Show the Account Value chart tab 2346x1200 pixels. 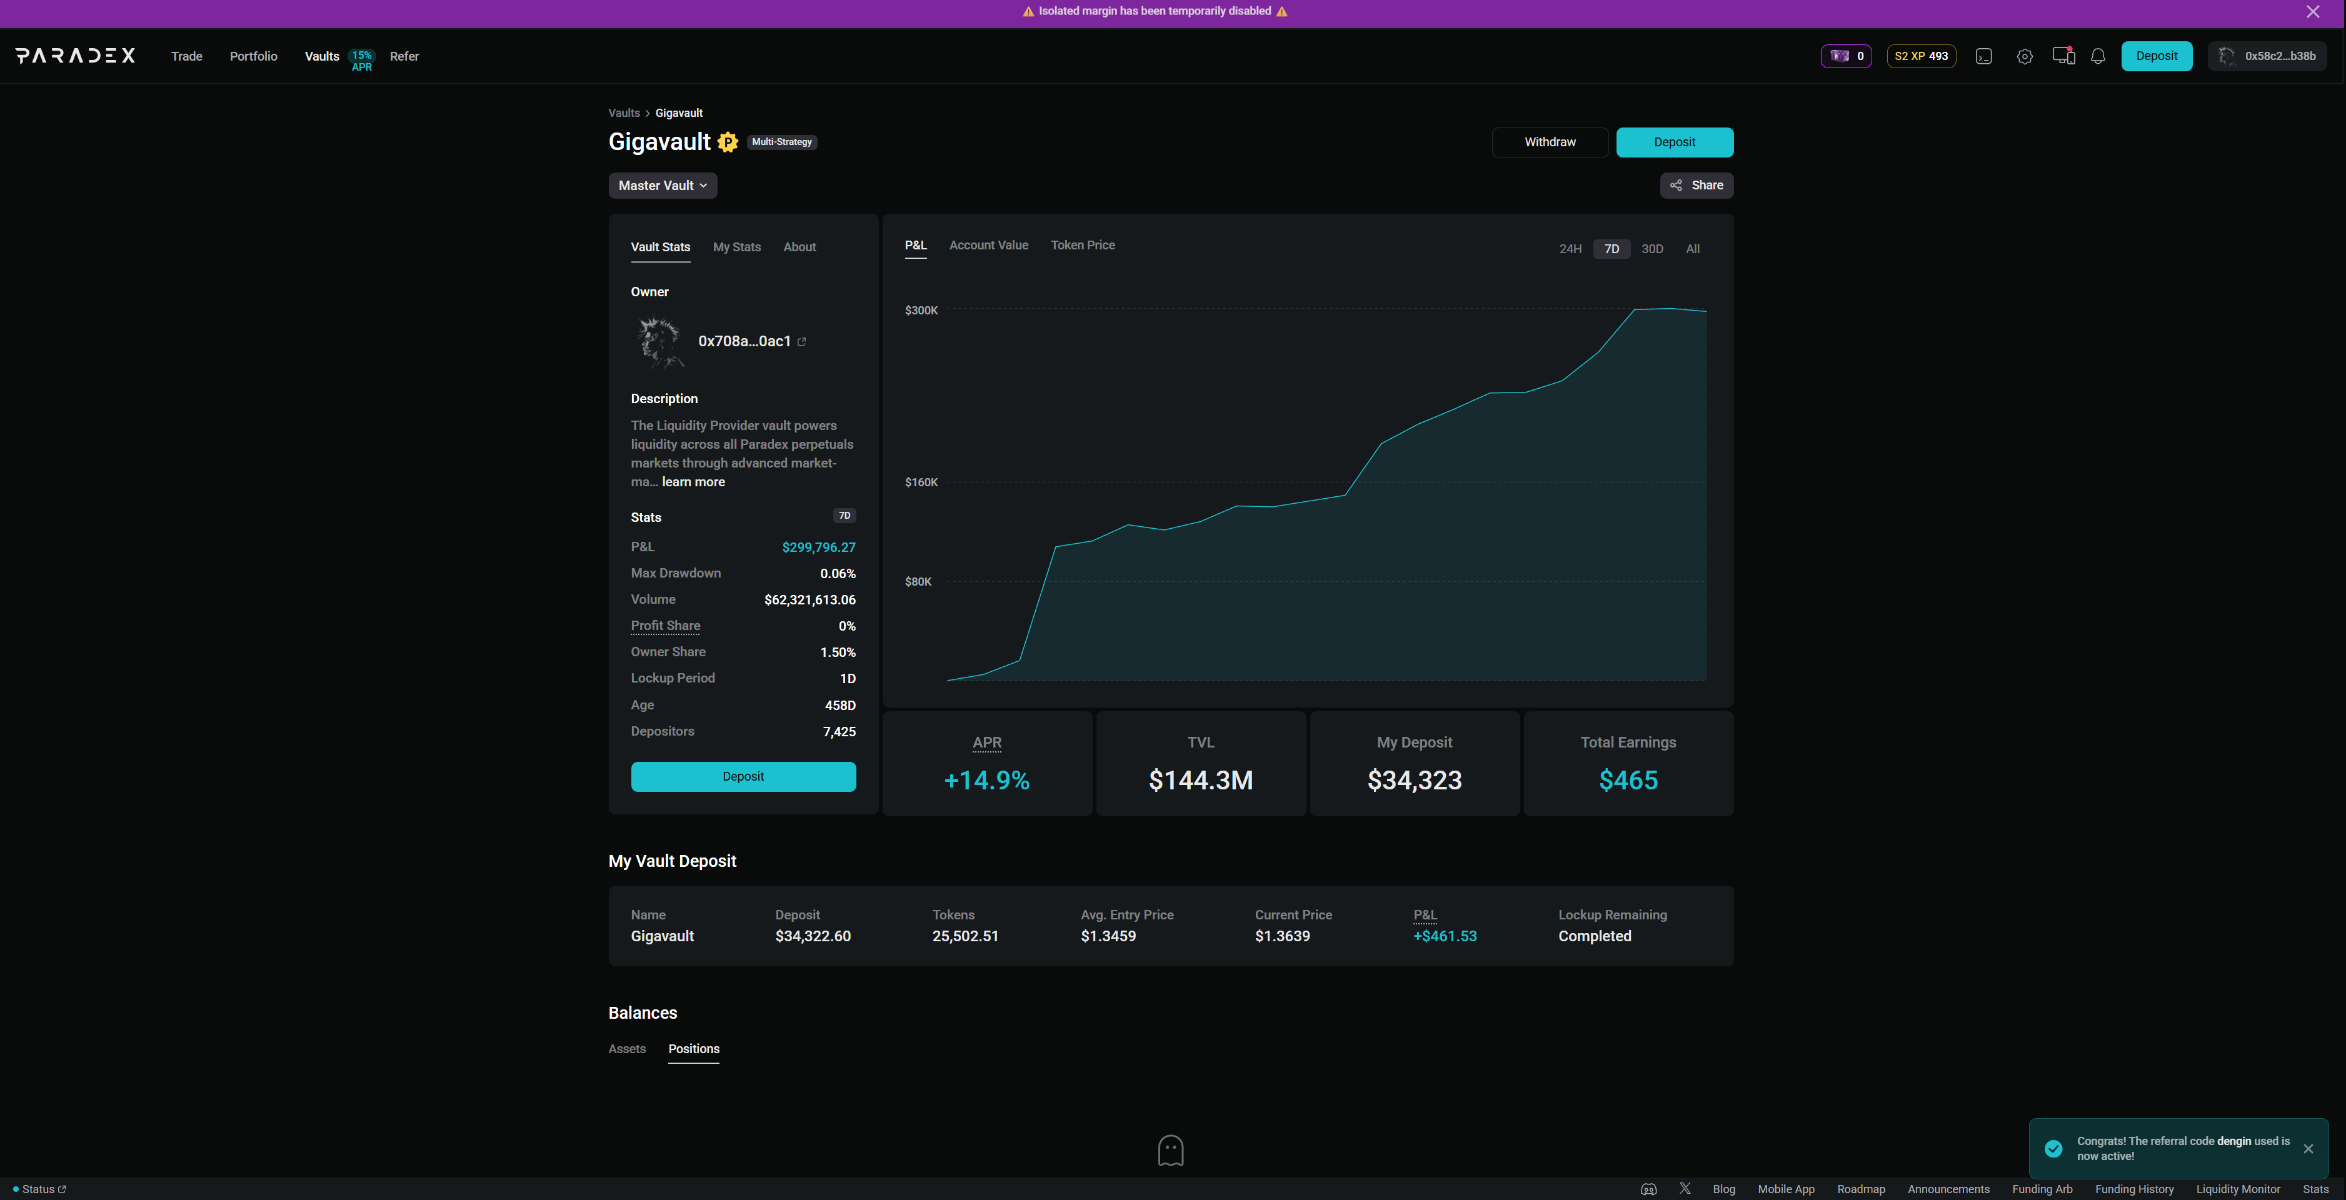coord(988,245)
